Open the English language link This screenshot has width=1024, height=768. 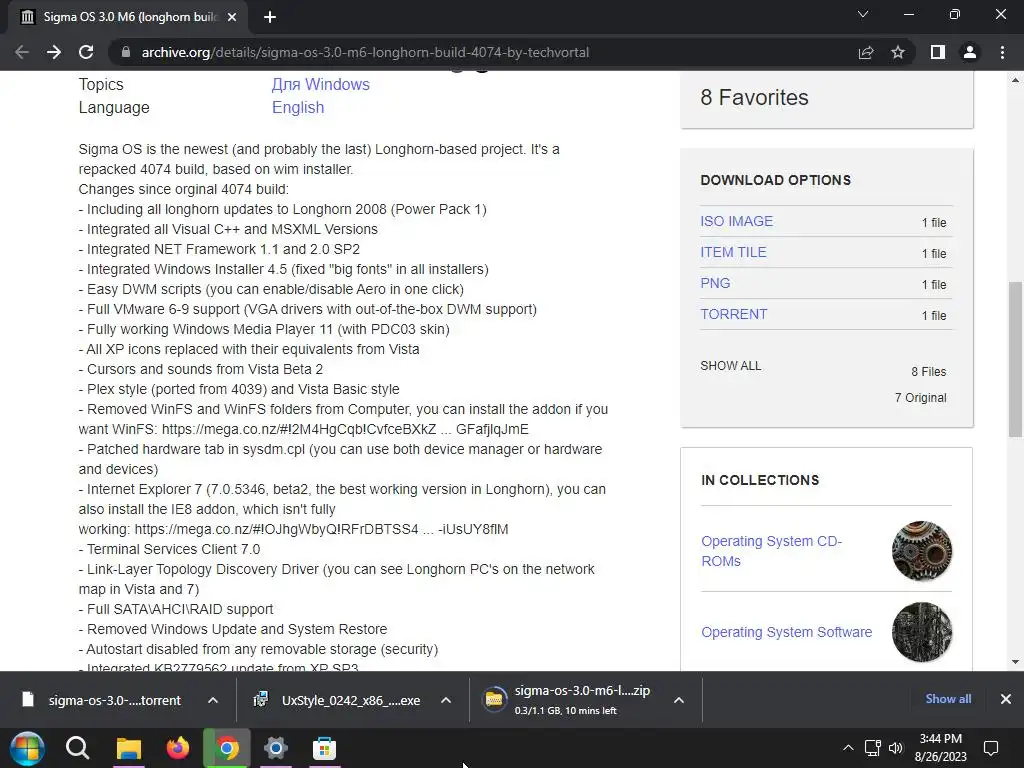pos(298,107)
